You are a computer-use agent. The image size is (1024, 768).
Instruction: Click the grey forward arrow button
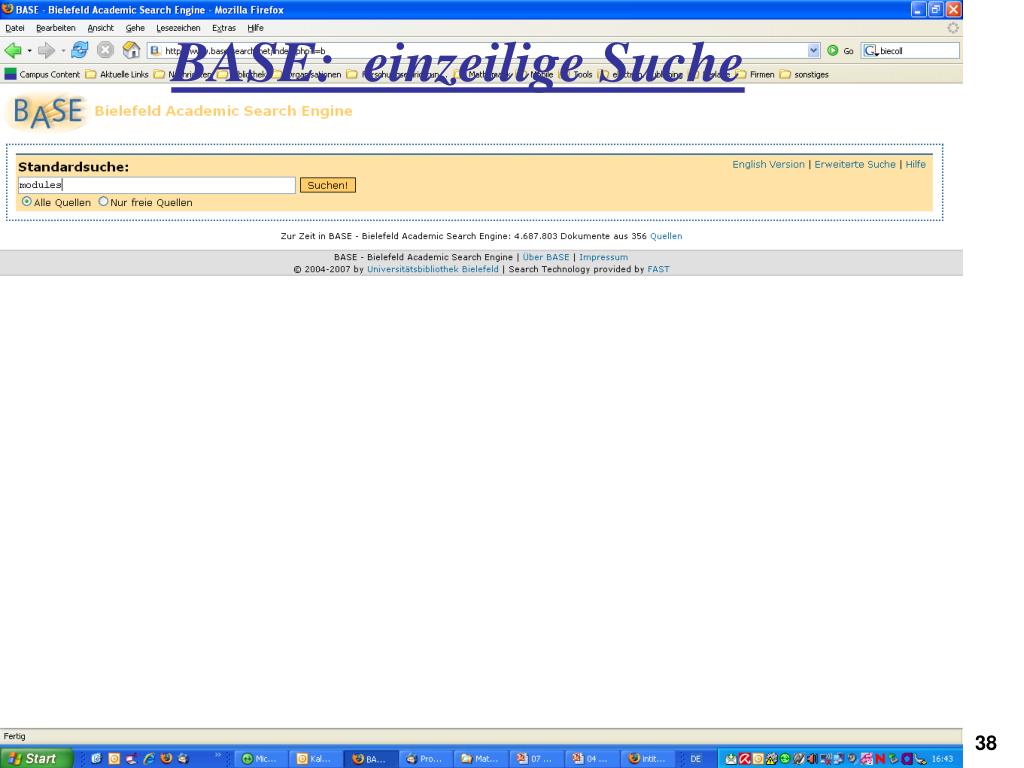[46, 50]
